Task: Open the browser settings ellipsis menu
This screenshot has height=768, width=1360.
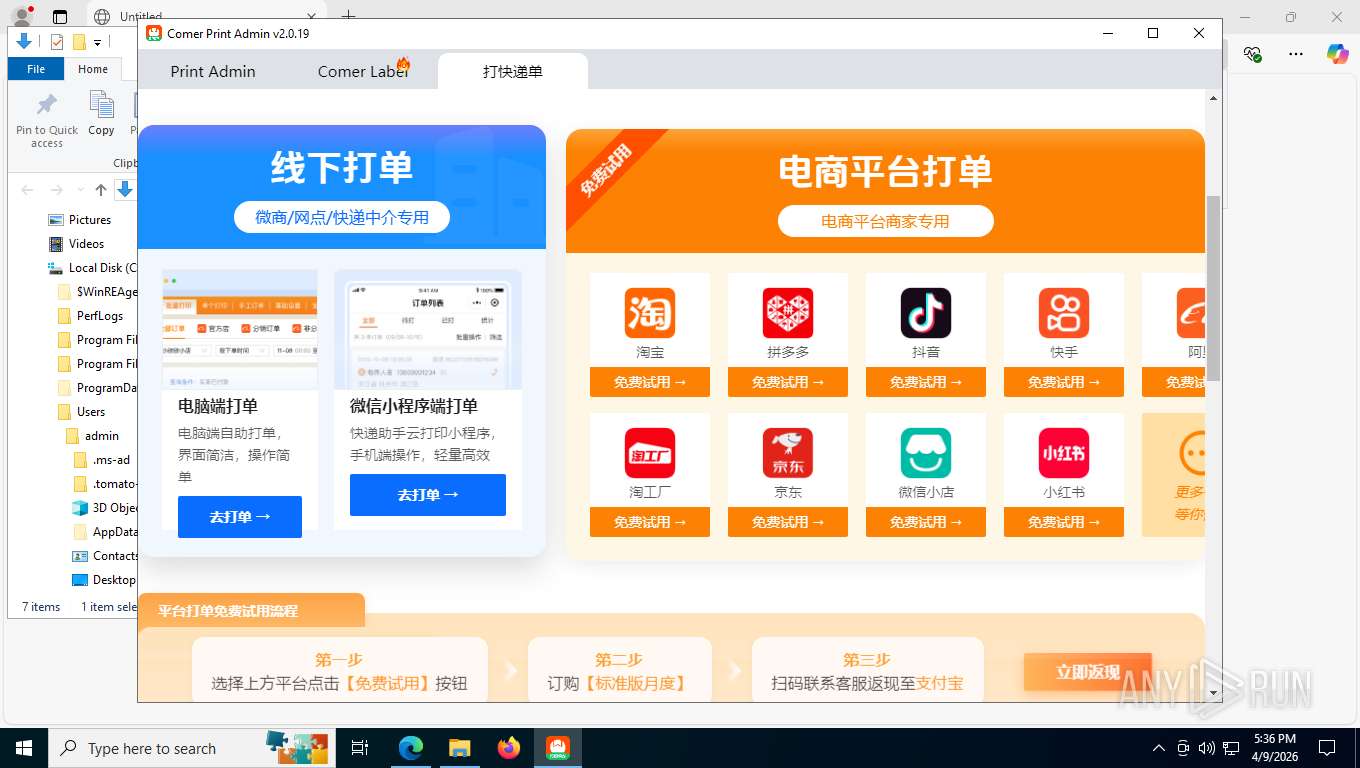Action: click(1296, 54)
